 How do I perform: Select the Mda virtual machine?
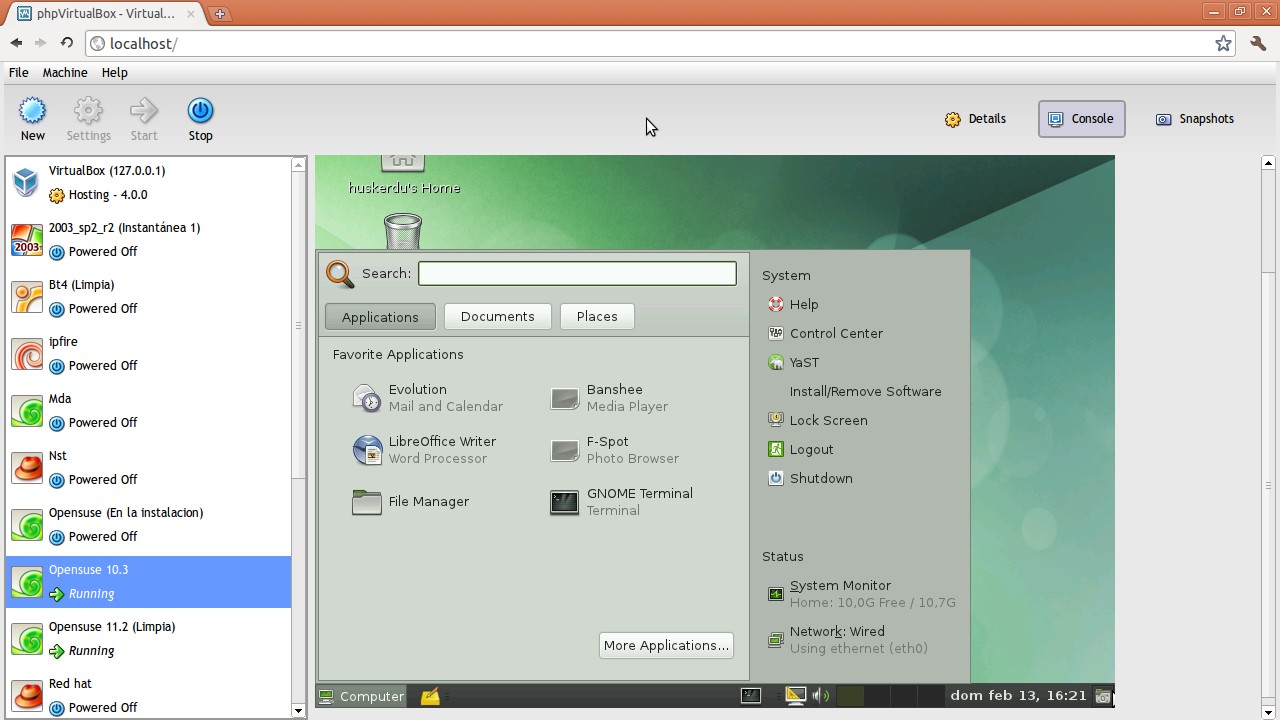point(149,411)
